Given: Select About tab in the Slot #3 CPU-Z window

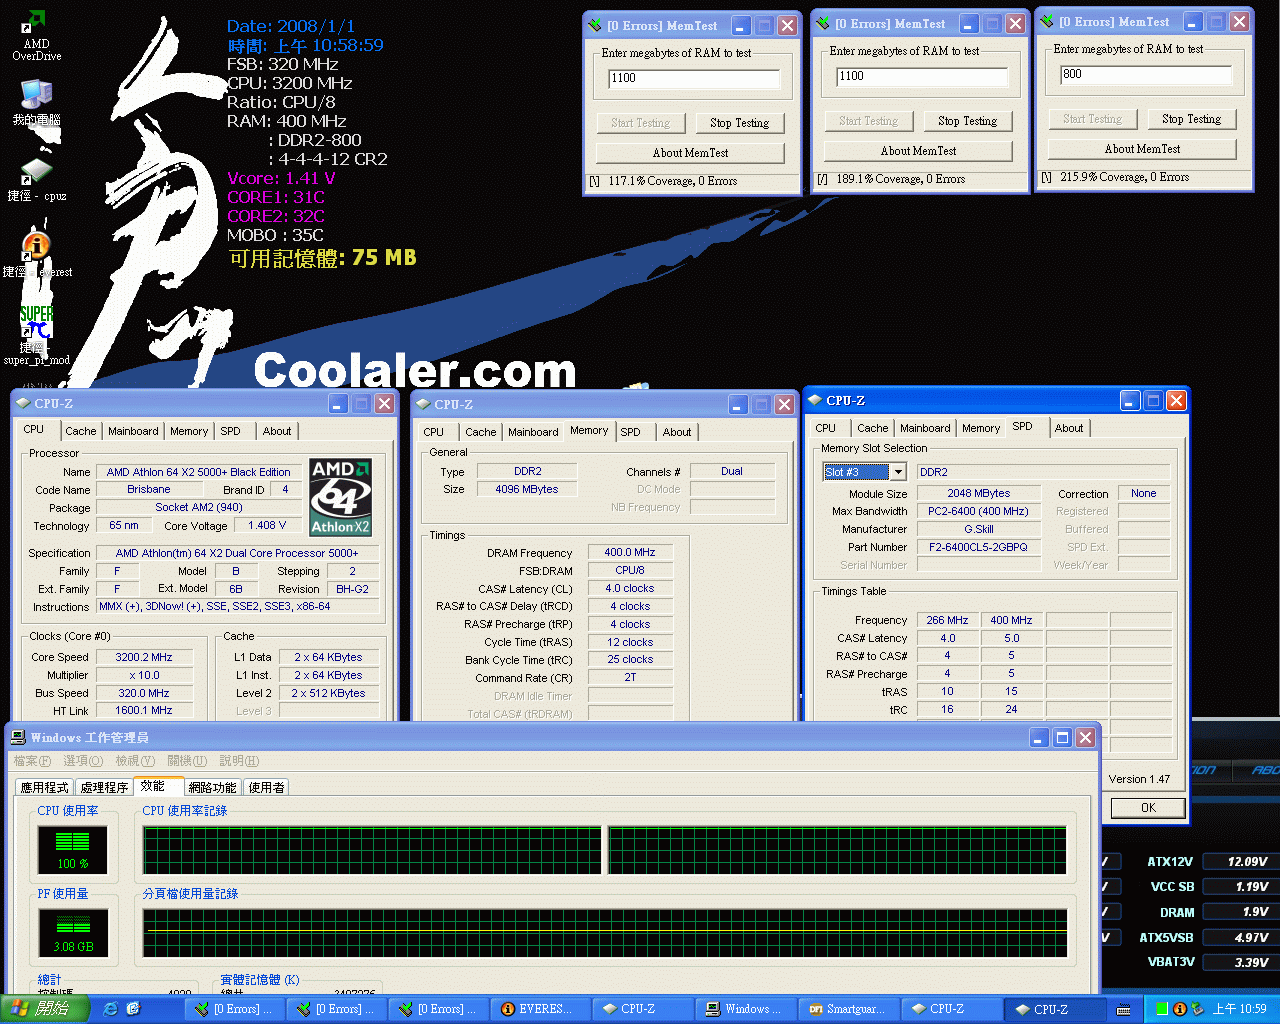Looking at the screenshot, I should click(1069, 428).
